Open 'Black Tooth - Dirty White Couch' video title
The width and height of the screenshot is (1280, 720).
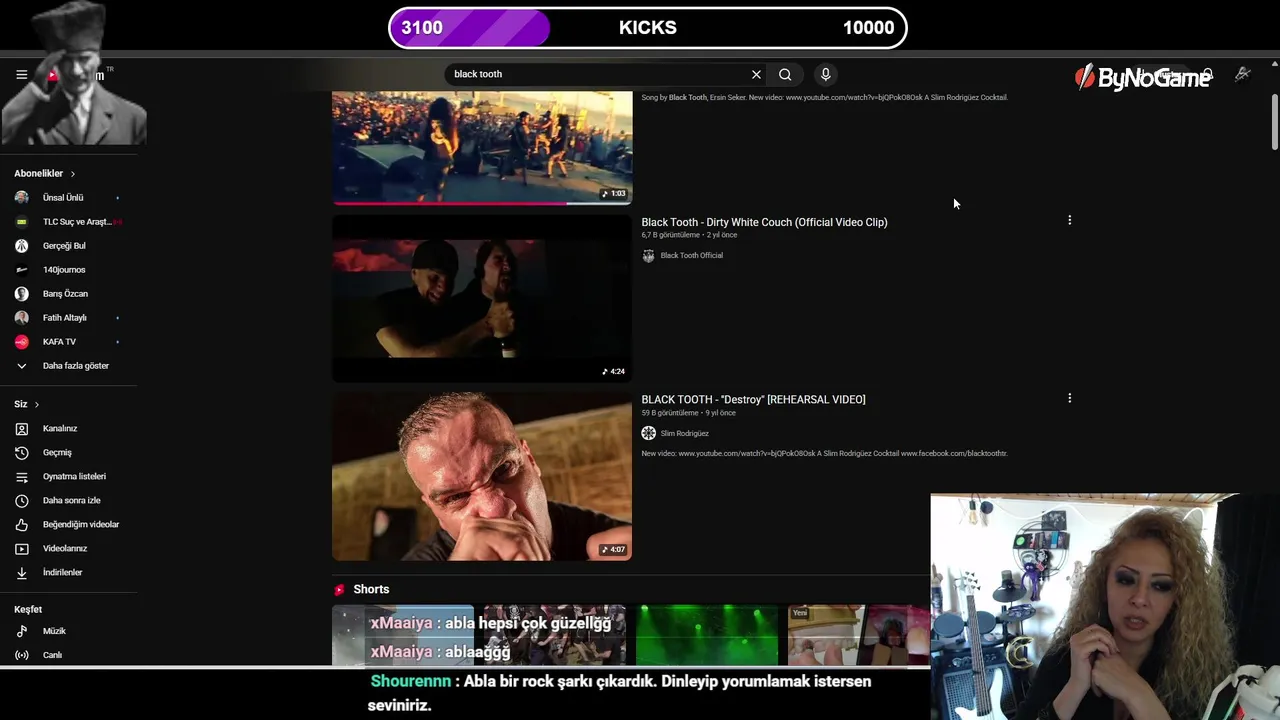(764, 222)
